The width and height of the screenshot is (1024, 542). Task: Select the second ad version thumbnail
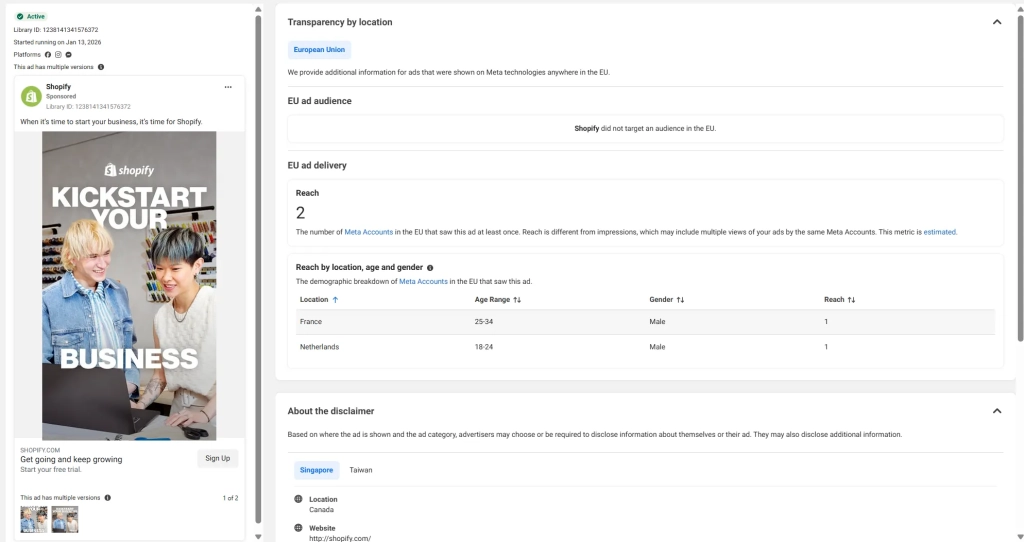click(65, 519)
